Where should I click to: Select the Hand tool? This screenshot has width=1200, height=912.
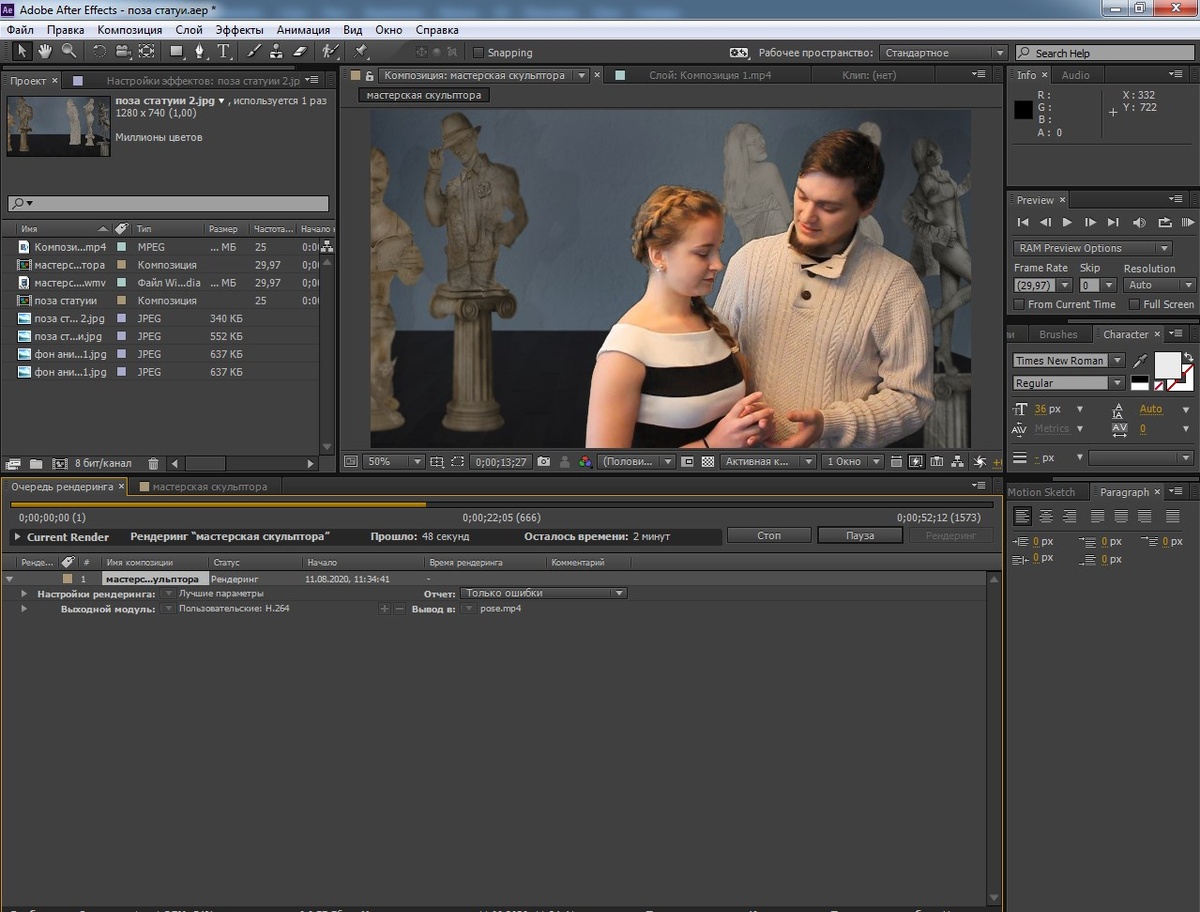[x=45, y=51]
